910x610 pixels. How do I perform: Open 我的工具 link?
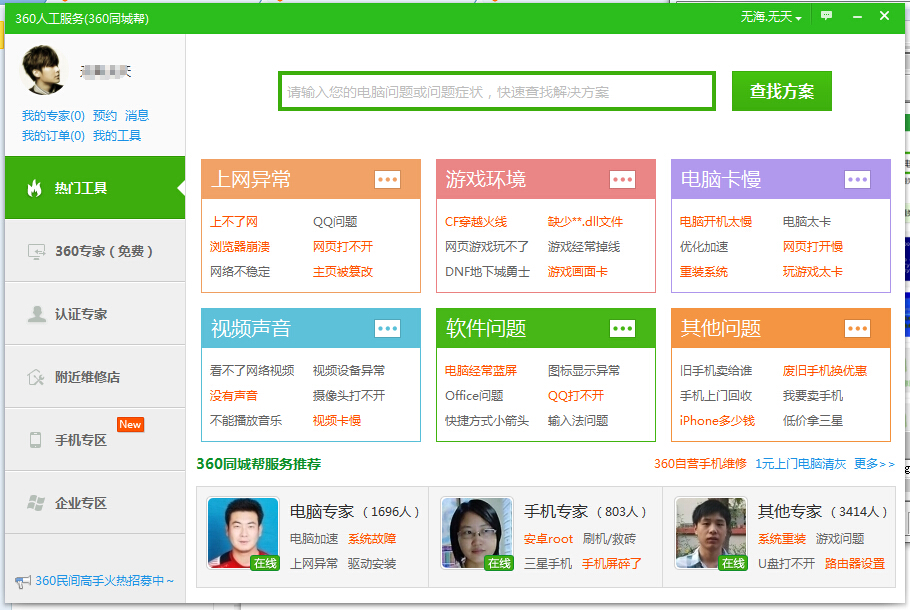click(x=117, y=136)
